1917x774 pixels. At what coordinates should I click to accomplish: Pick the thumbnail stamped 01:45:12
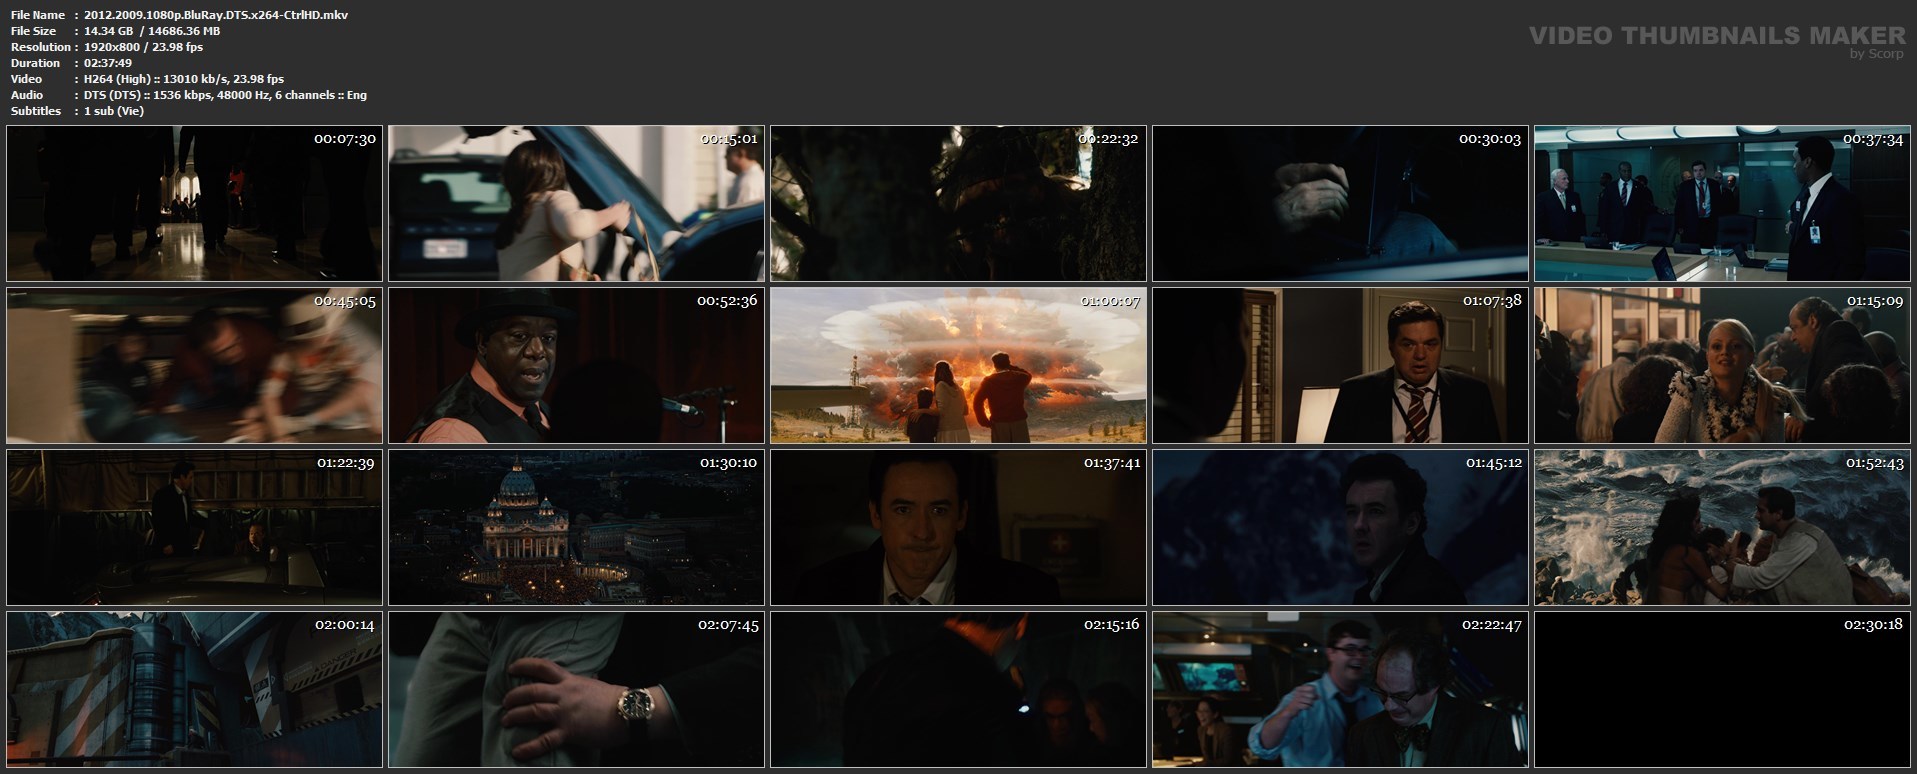coord(1340,527)
